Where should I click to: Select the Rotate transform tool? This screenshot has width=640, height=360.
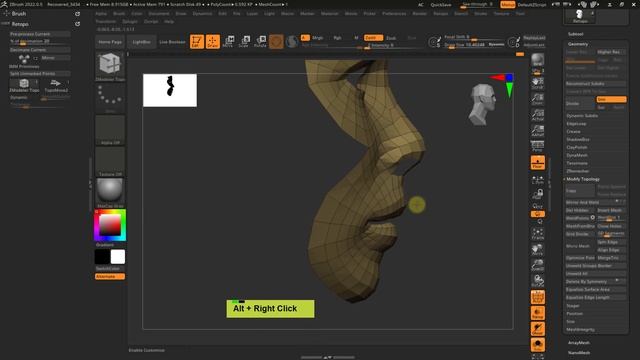(x=260, y=41)
